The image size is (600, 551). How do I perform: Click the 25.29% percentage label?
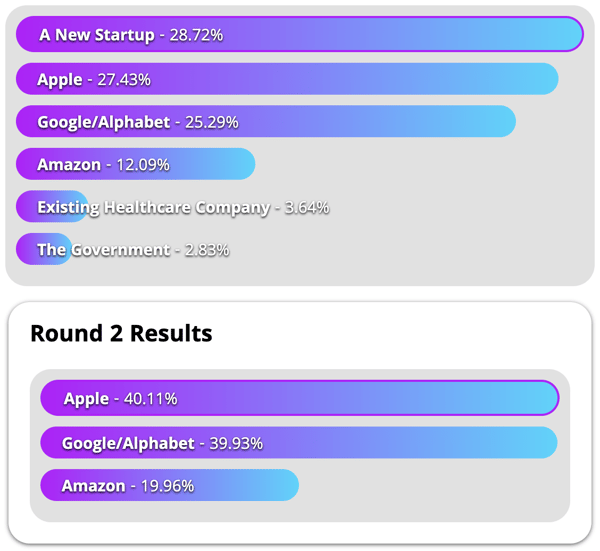click(212, 122)
